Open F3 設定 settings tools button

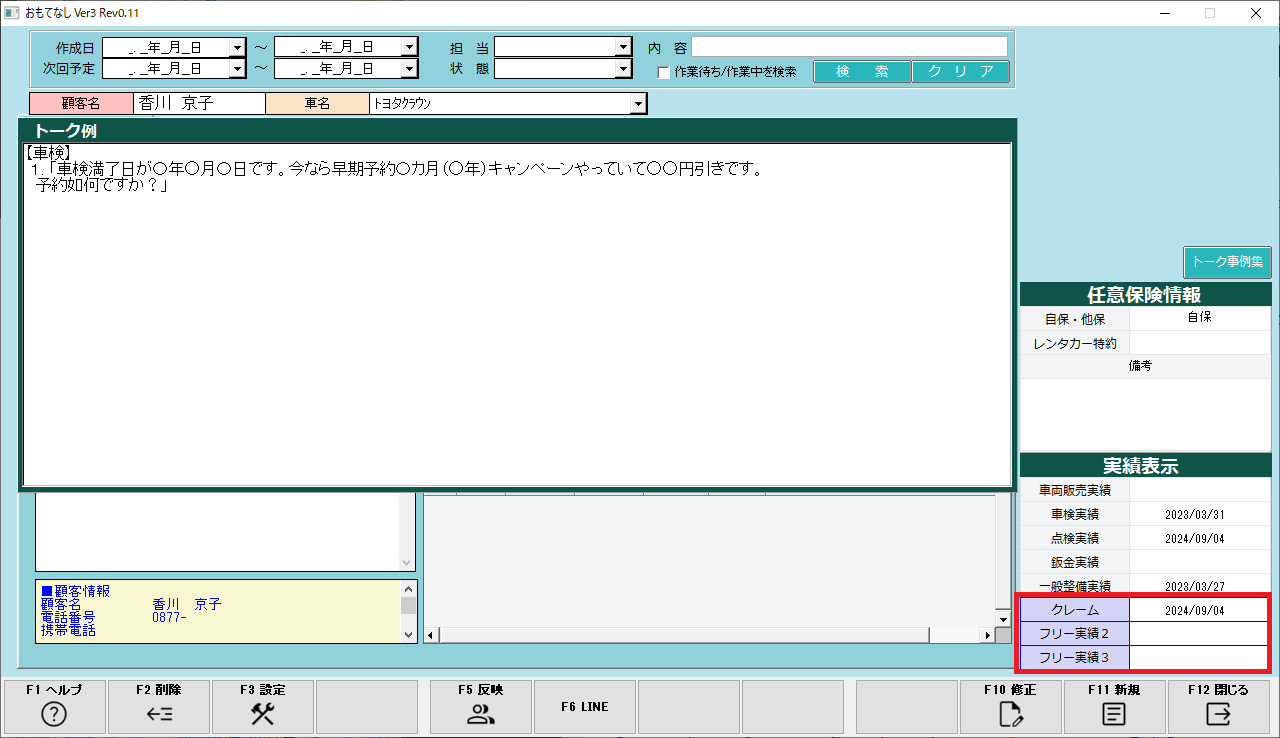pyautogui.click(x=262, y=707)
